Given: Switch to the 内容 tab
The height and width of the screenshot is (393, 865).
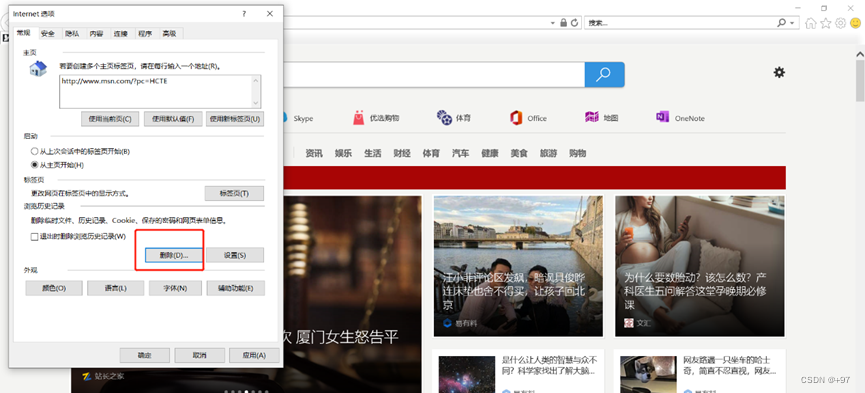Looking at the screenshot, I should click(97, 34).
